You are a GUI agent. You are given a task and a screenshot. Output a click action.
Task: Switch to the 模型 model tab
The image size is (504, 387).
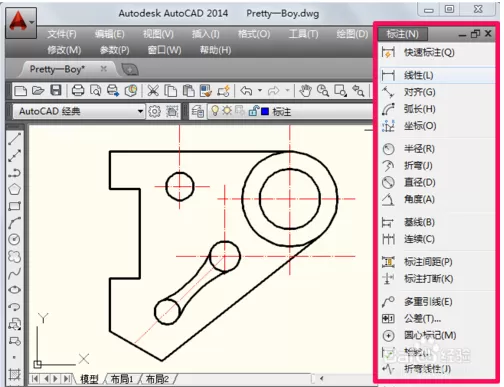(89, 379)
